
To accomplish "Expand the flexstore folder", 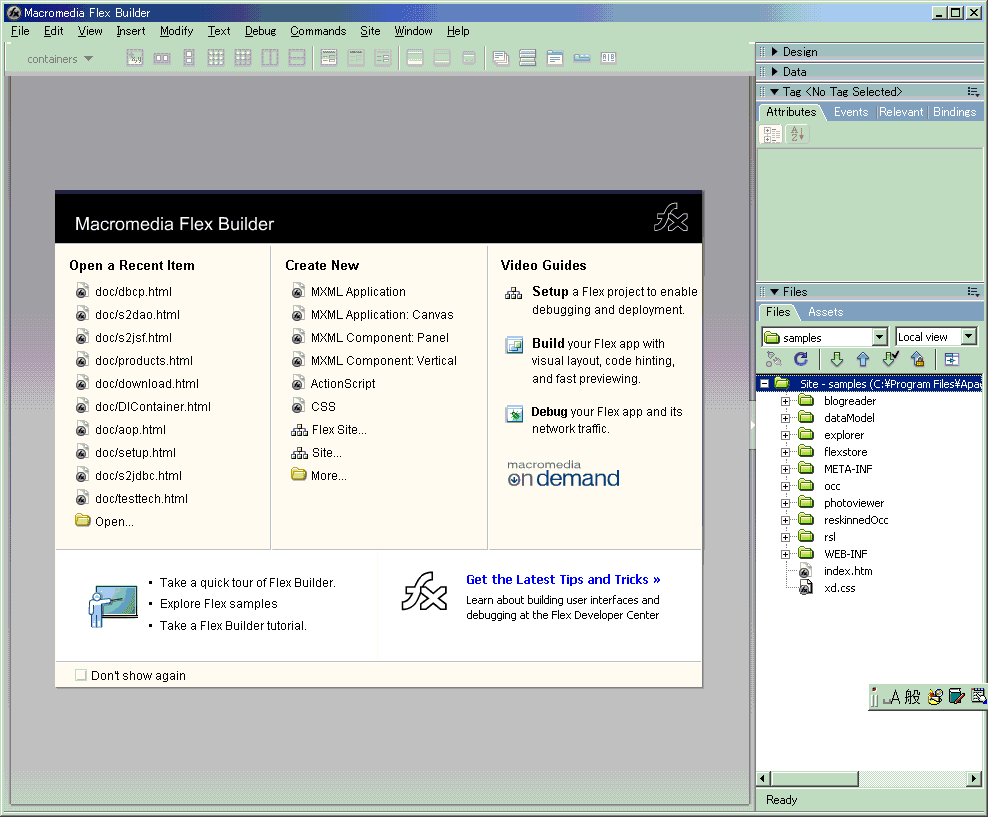I will (x=785, y=452).
